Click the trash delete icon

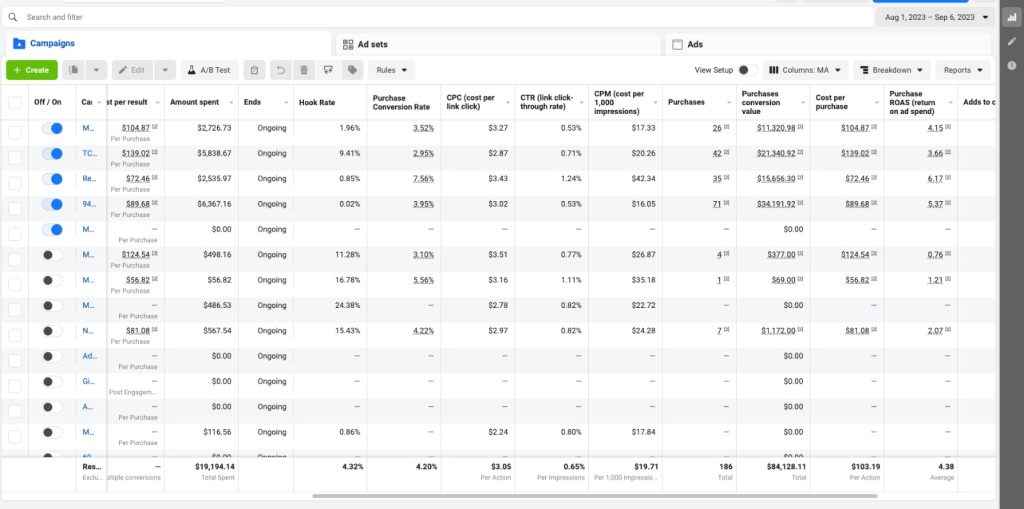(x=303, y=70)
